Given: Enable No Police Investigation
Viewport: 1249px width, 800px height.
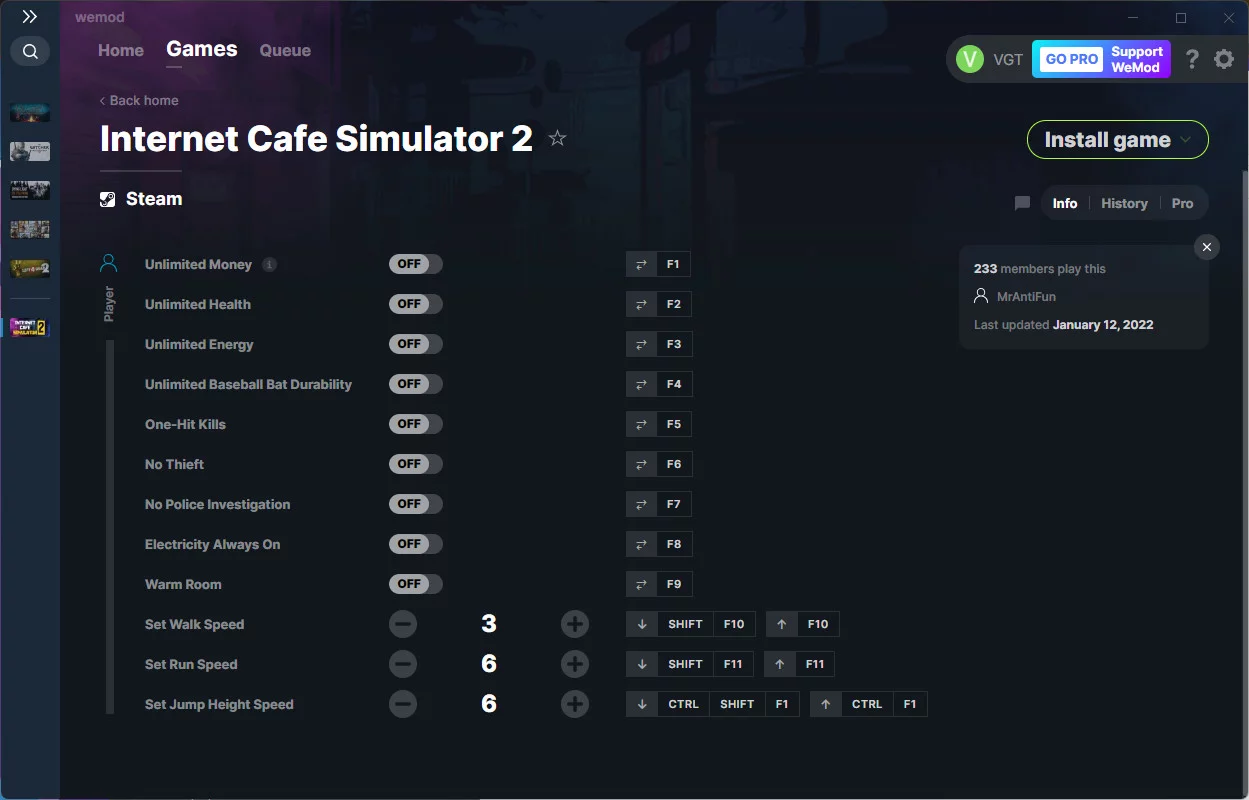Looking at the screenshot, I should (x=416, y=504).
